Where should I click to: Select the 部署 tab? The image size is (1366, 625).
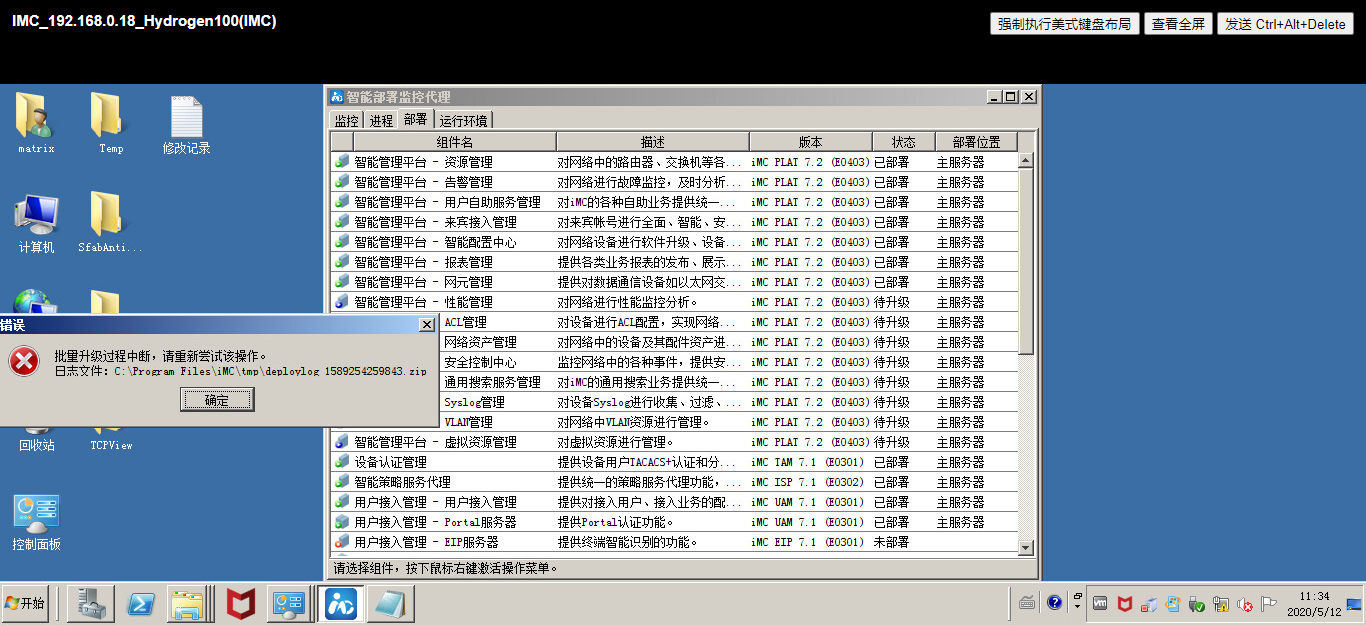[415, 119]
